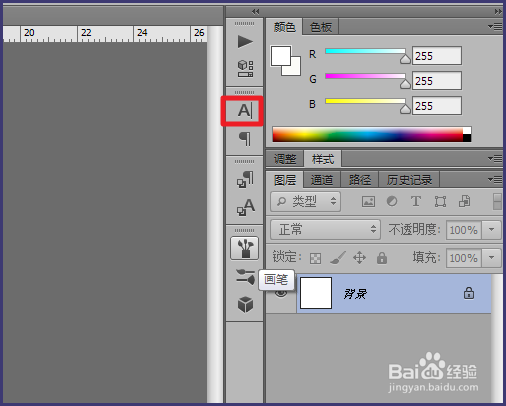506x406 pixels.
Task: Pick a color from the spectrum ramp
Action: (x=368, y=134)
